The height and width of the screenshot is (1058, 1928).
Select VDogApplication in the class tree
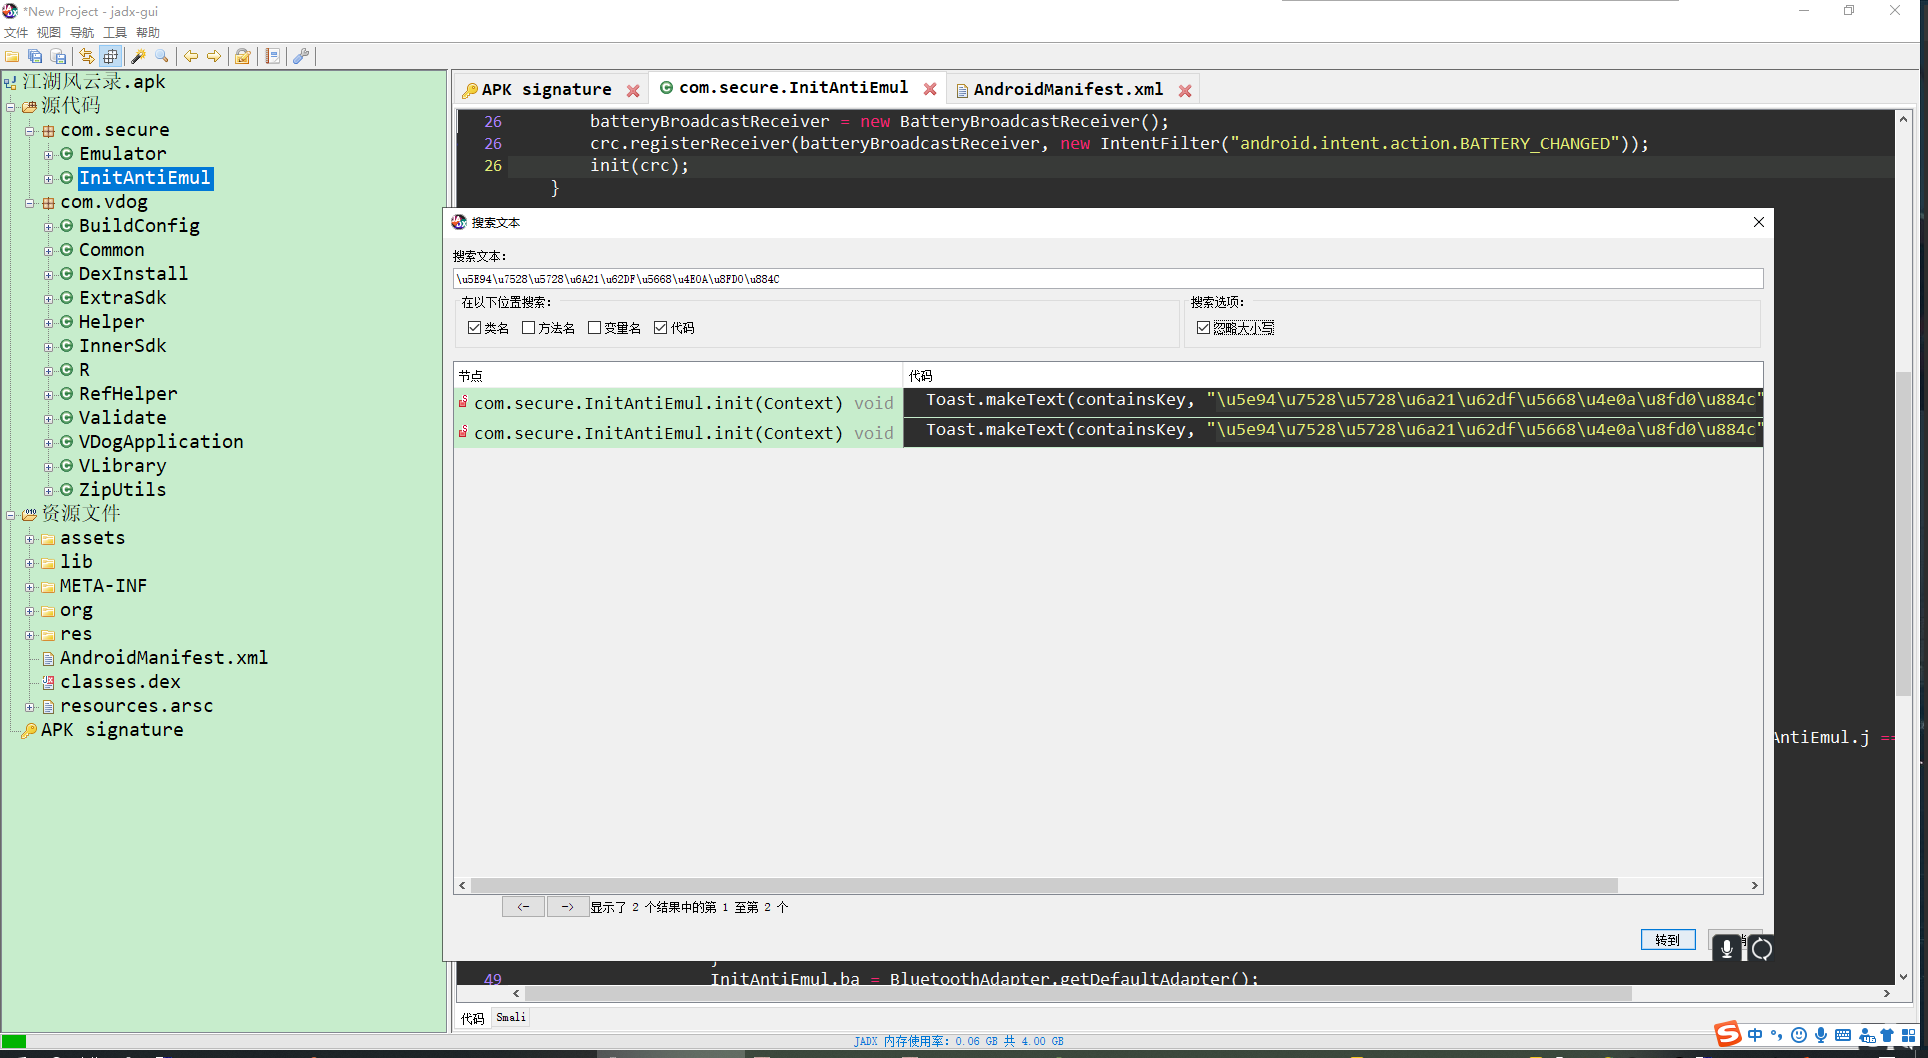(x=161, y=442)
